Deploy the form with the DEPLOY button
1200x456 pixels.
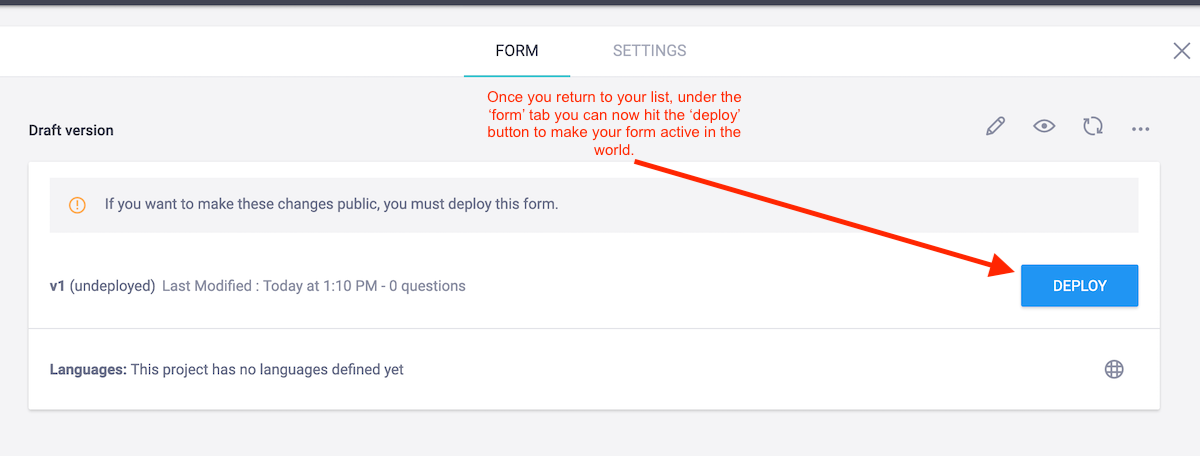(1080, 286)
